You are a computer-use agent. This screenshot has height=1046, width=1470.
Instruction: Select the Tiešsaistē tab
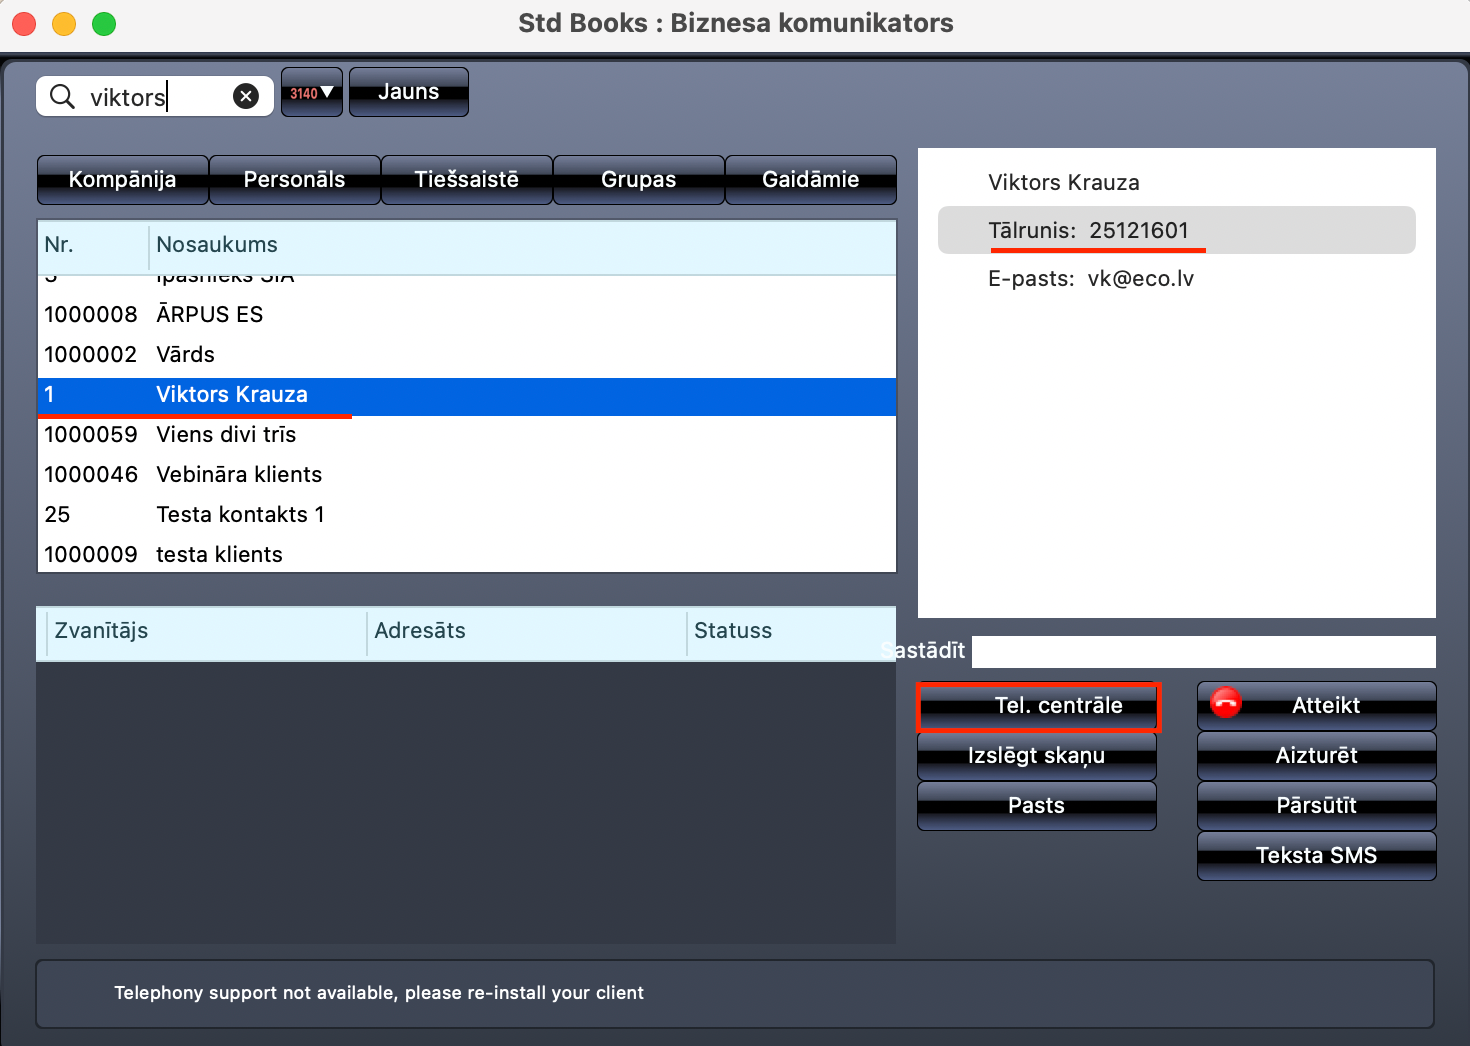point(466,180)
